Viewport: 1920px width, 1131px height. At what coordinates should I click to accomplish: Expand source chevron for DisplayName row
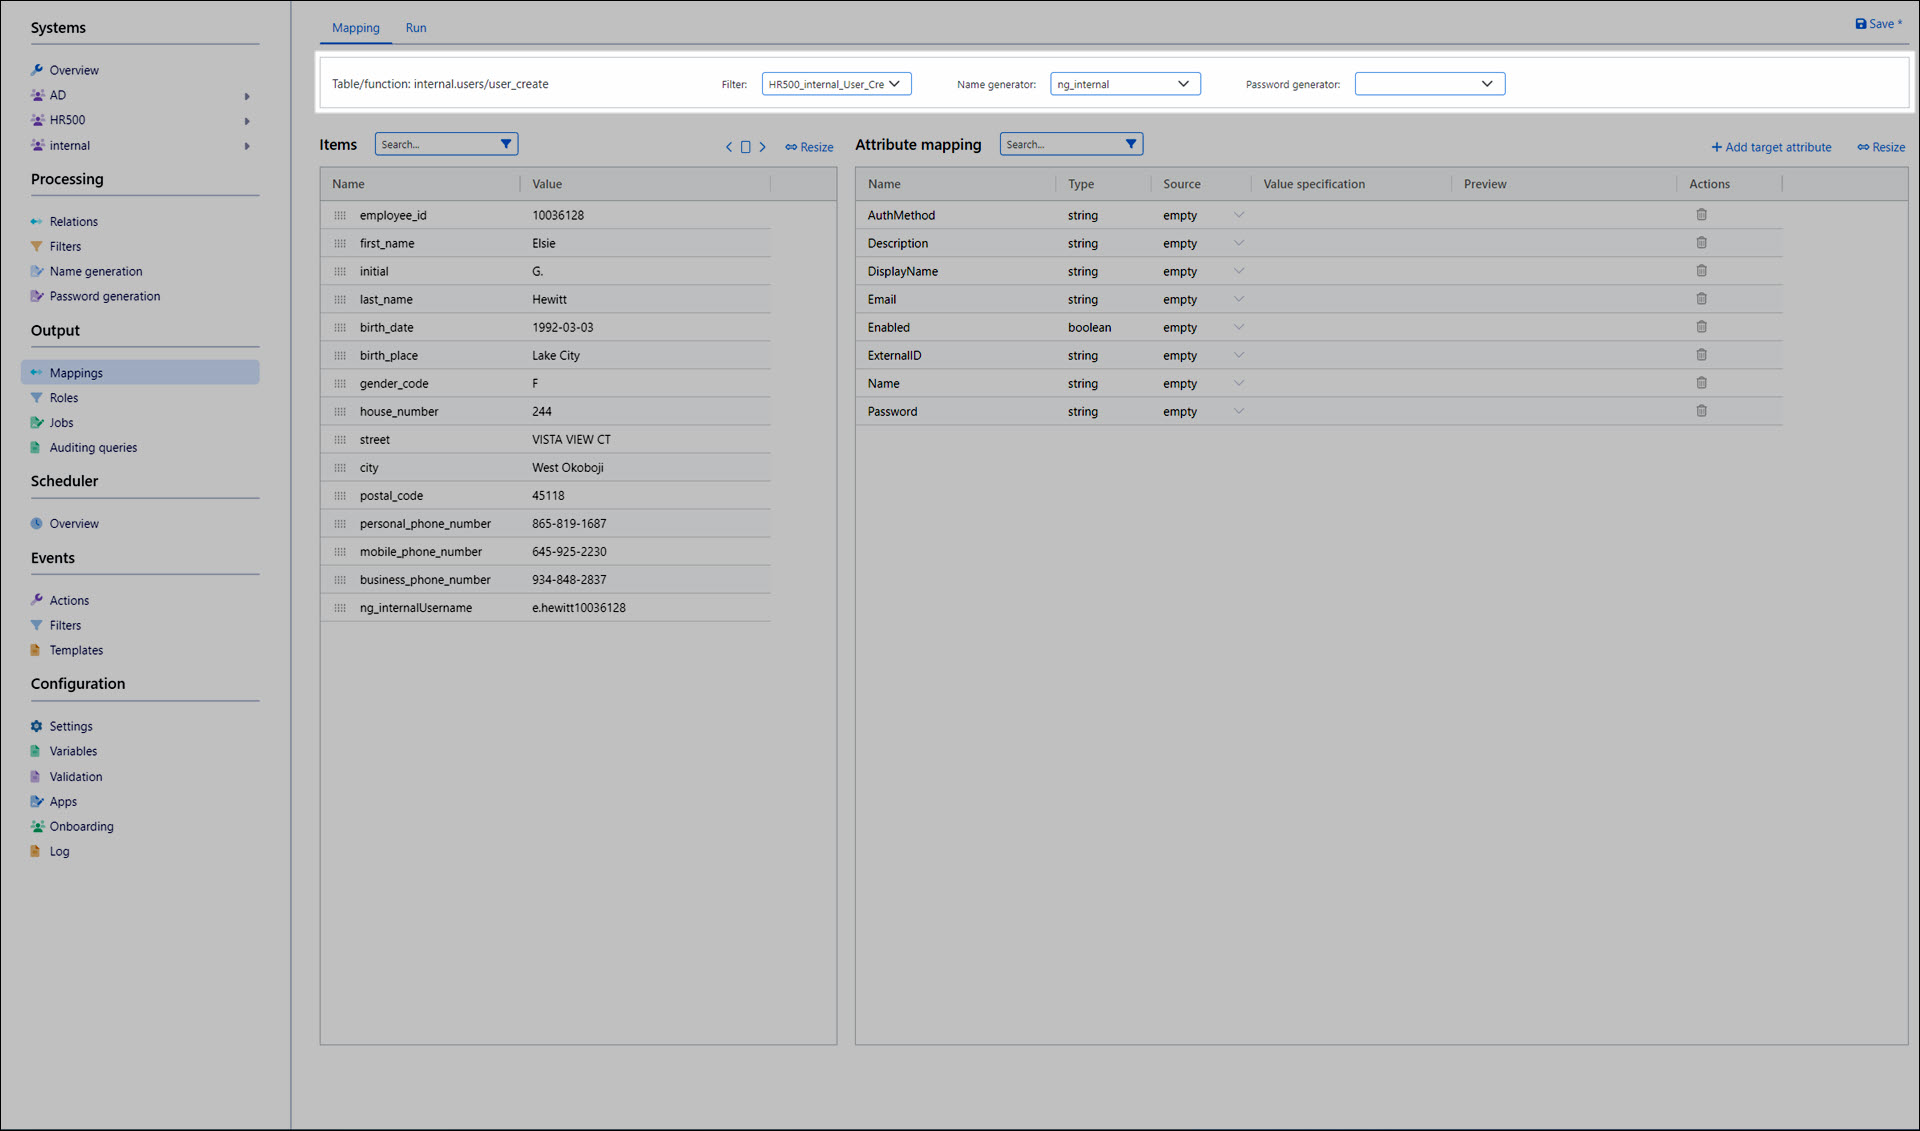1238,271
